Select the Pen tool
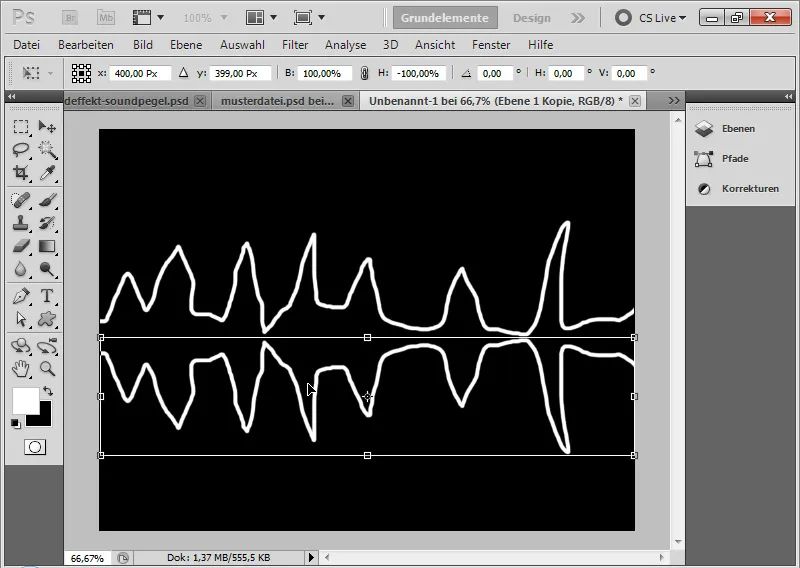Image resolution: width=800 pixels, height=568 pixels. (x=20, y=295)
